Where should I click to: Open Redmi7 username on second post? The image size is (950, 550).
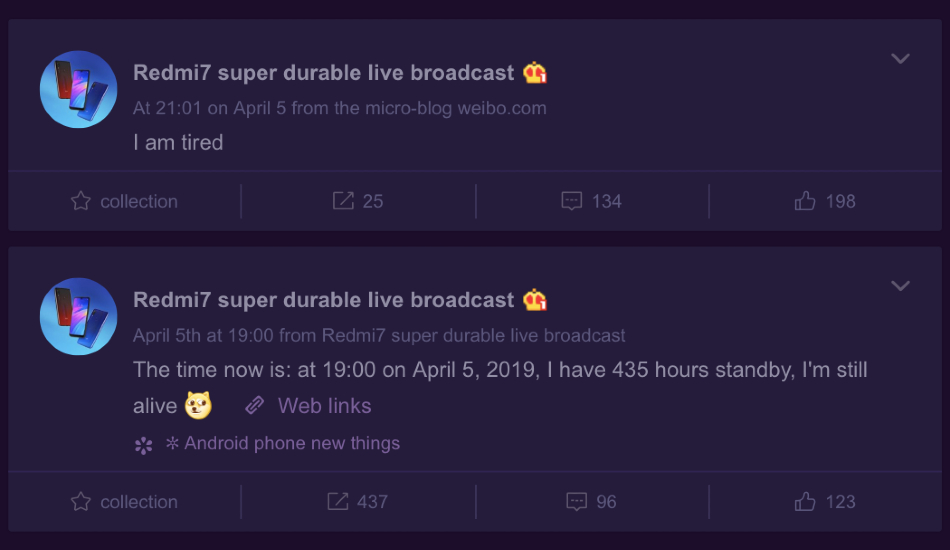324,300
